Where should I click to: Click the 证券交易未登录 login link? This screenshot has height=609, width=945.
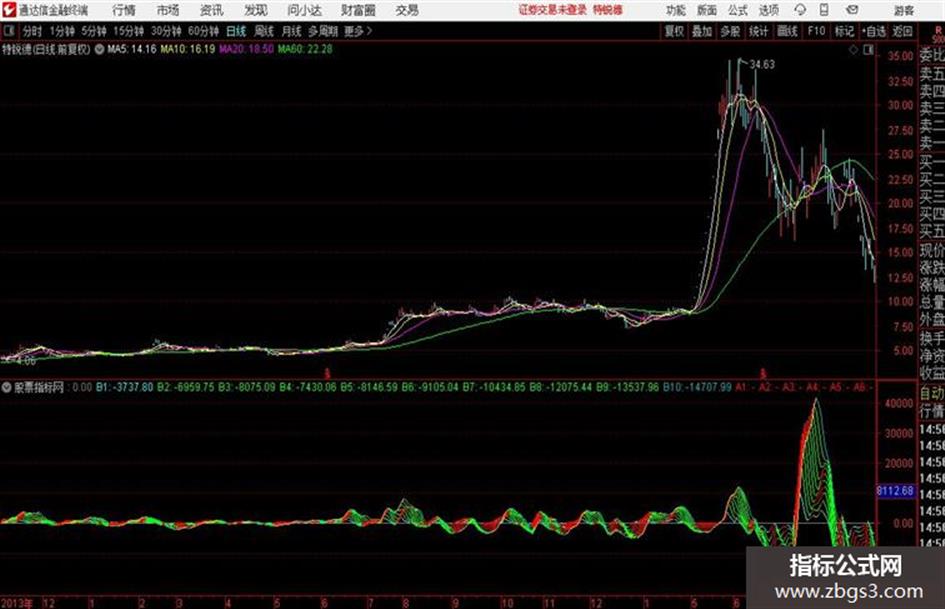coord(553,10)
